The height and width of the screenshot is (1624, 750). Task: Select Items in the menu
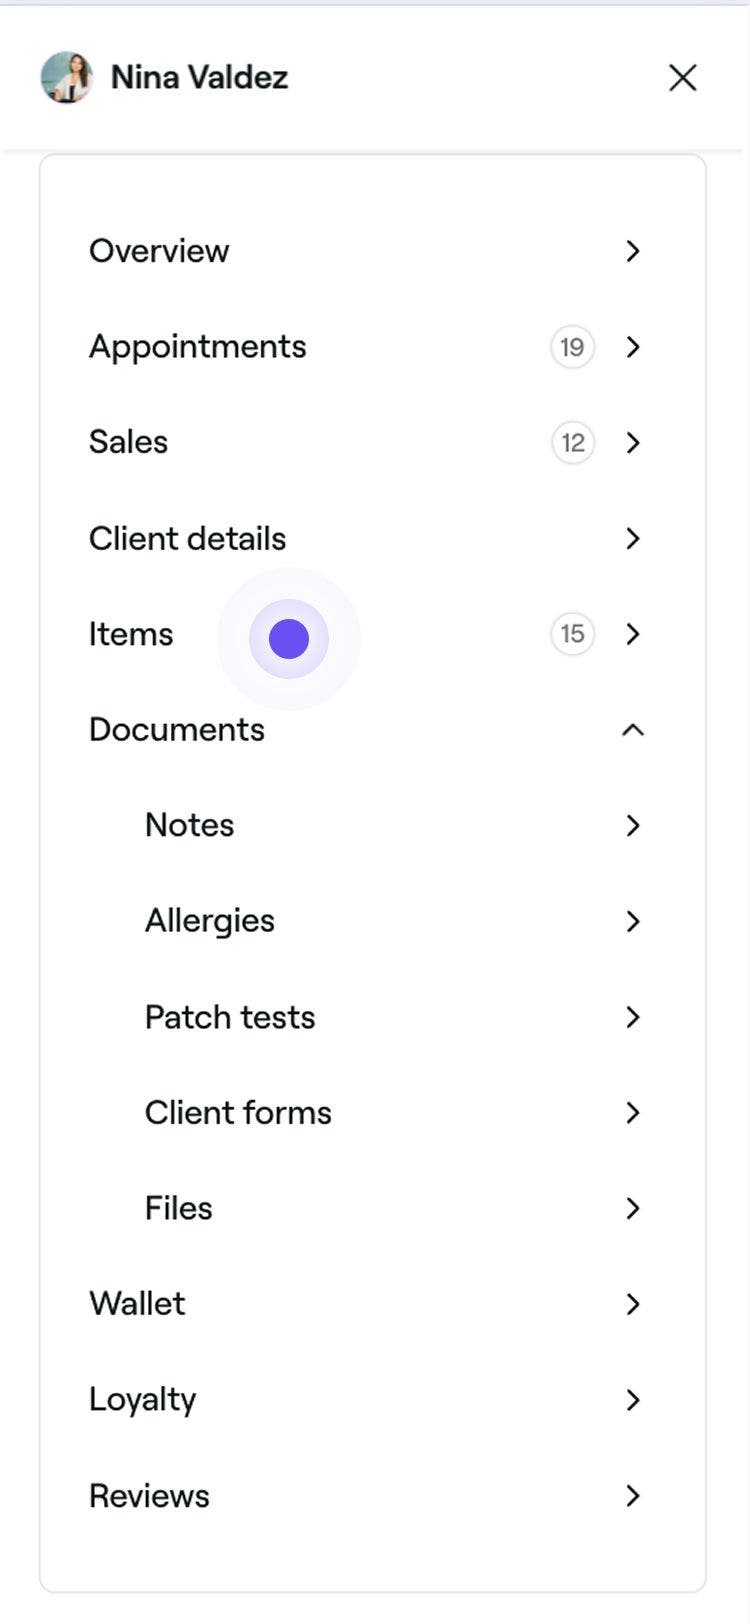click(x=131, y=634)
